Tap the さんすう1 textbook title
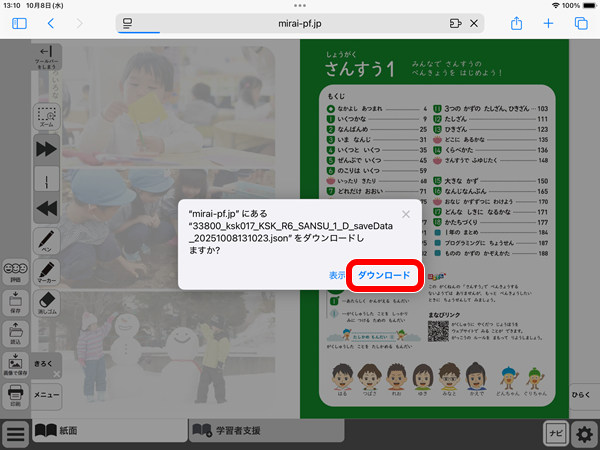Image resolution: width=600 pixels, height=450 pixels. (360, 70)
